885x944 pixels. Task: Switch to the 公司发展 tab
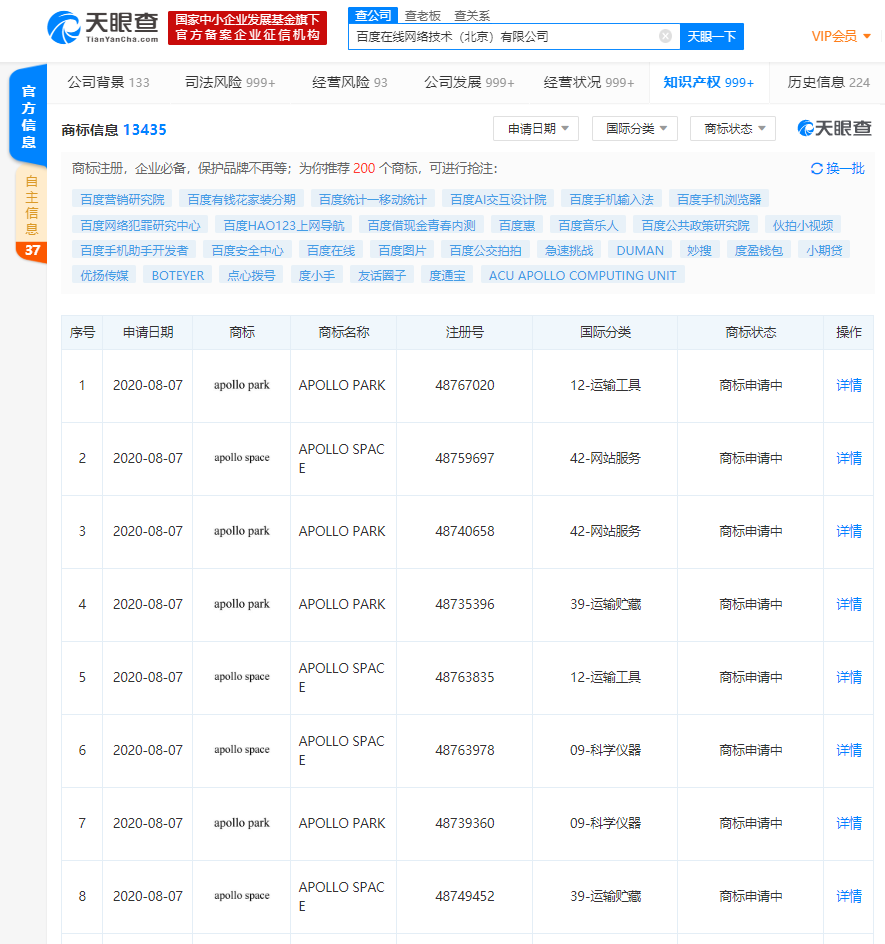click(x=469, y=82)
